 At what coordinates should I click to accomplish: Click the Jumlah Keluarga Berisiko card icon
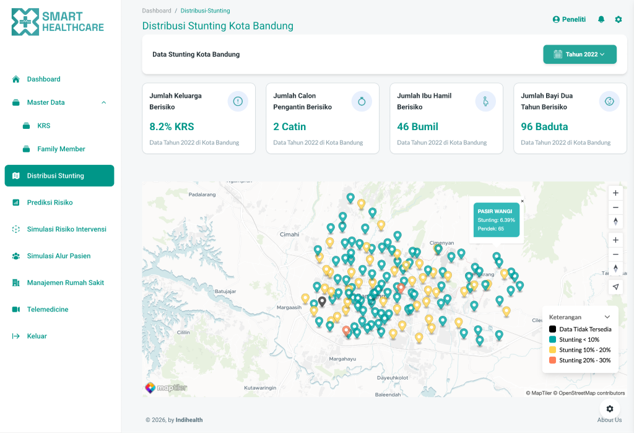(238, 101)
